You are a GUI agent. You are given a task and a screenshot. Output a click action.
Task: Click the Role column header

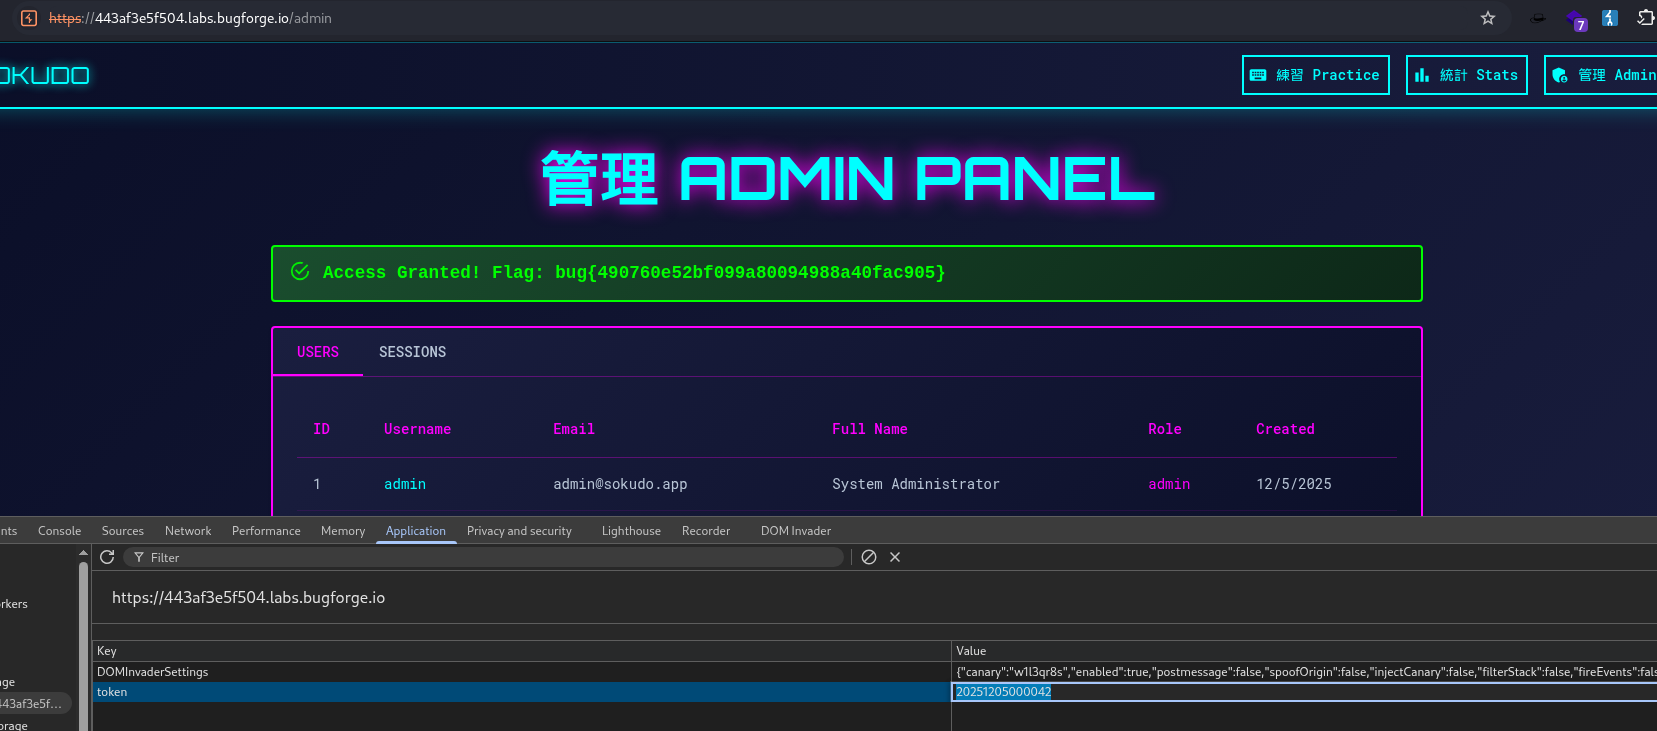tap(1165, 429)
